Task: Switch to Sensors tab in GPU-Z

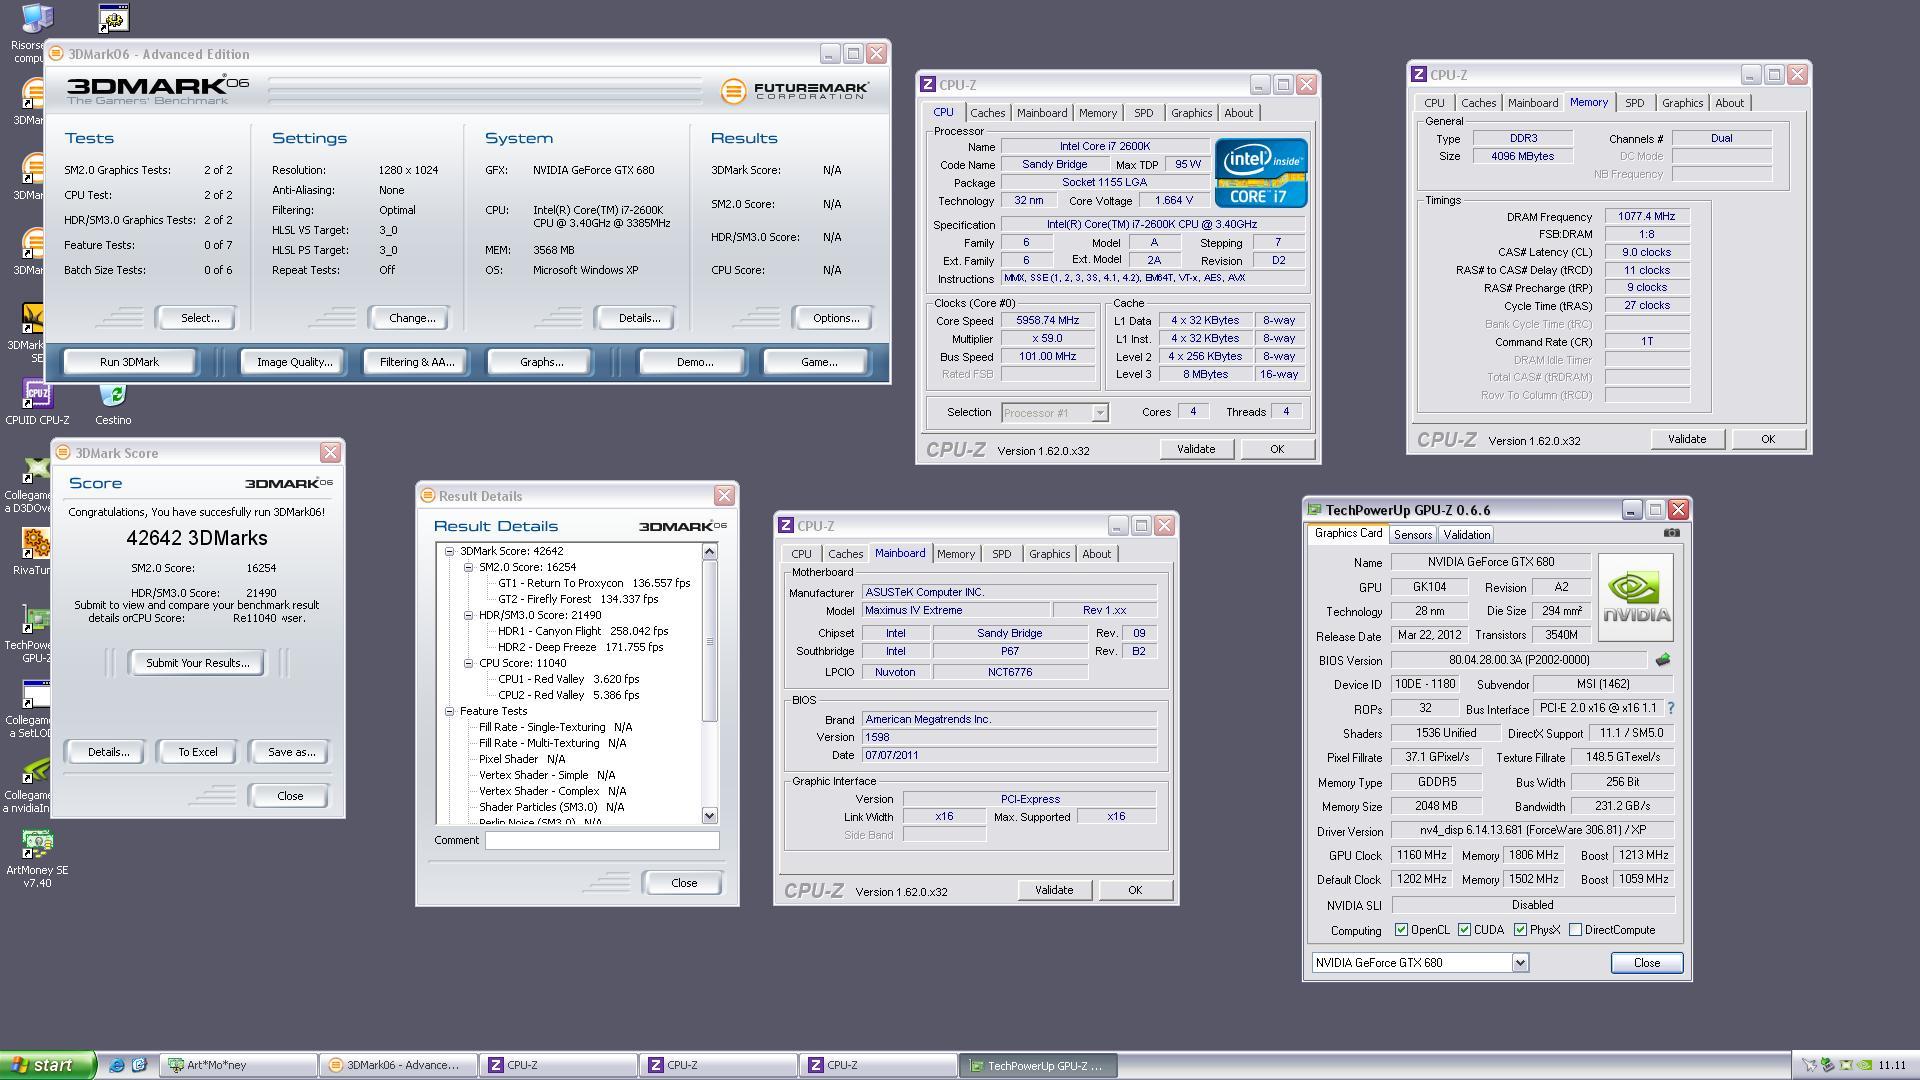Action: coord(1413,535)
